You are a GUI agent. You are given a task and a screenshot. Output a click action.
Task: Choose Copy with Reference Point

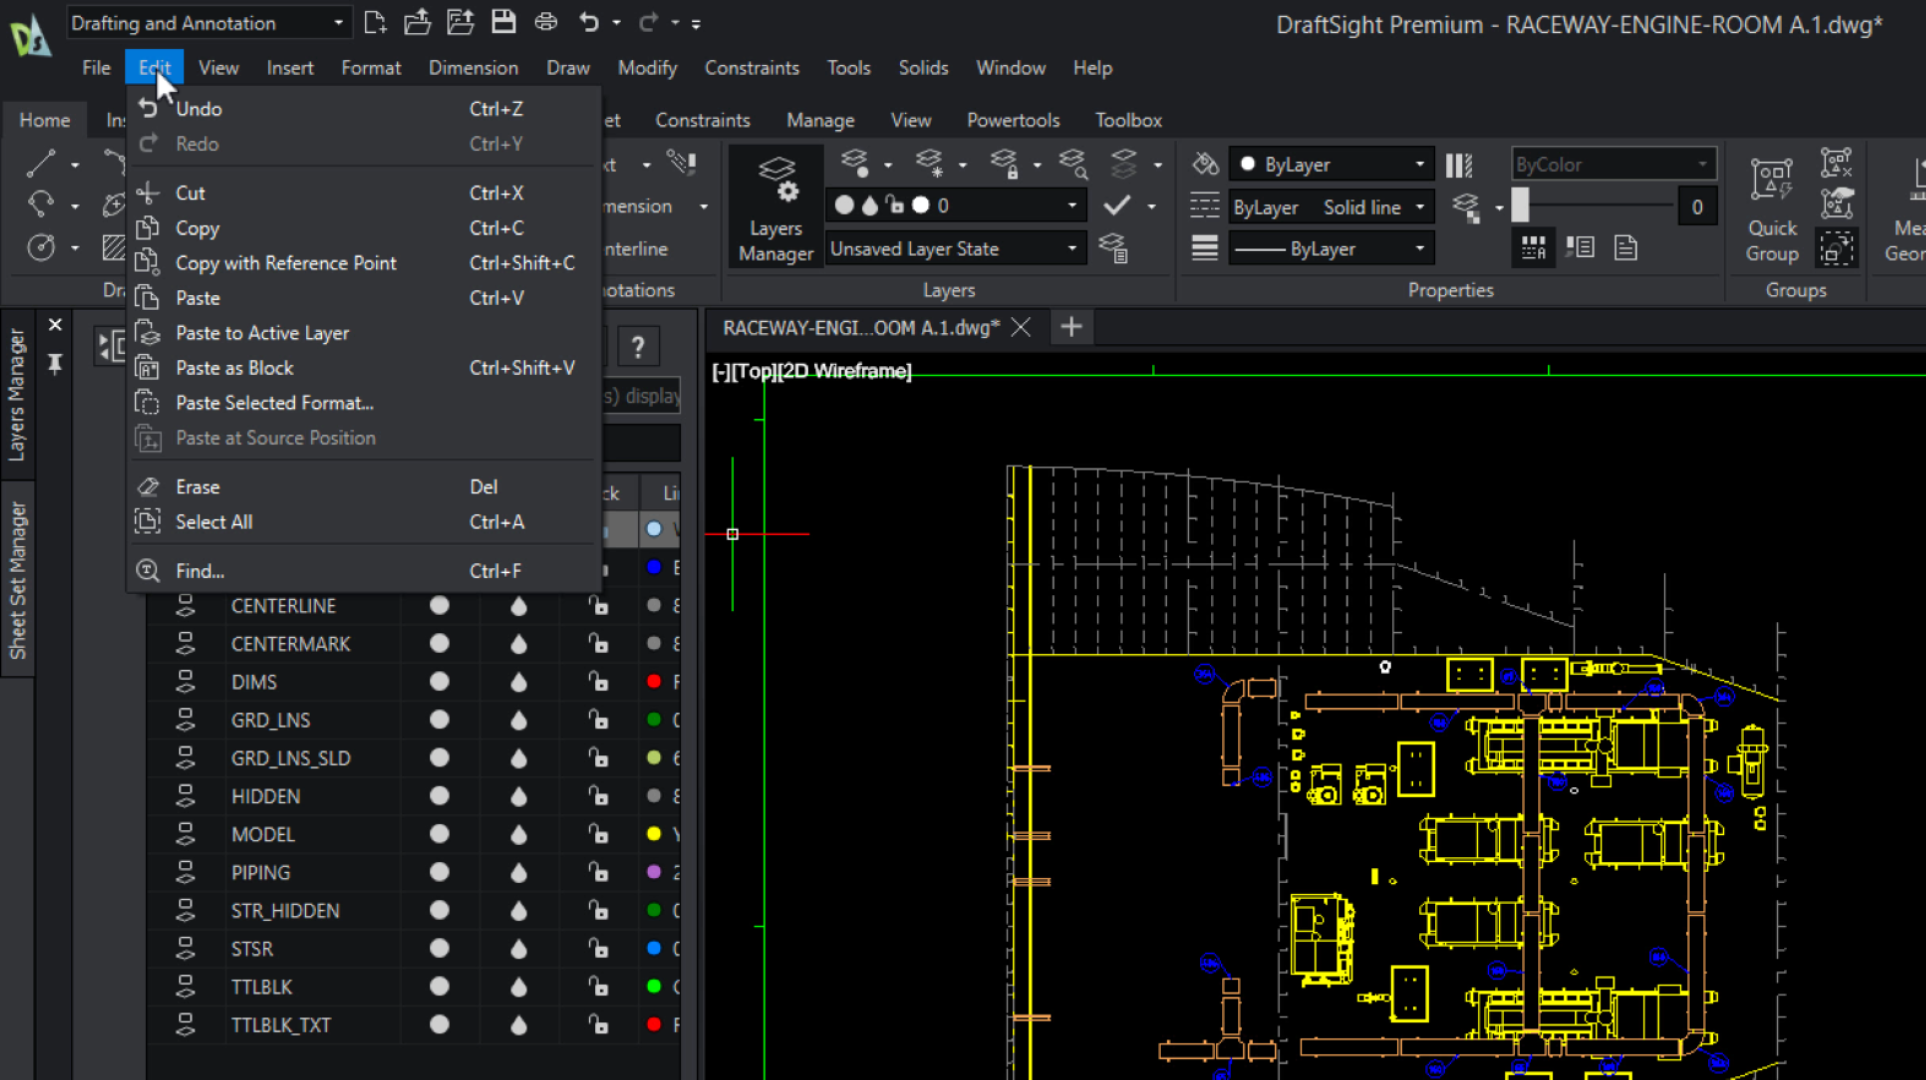click(362, 263)
